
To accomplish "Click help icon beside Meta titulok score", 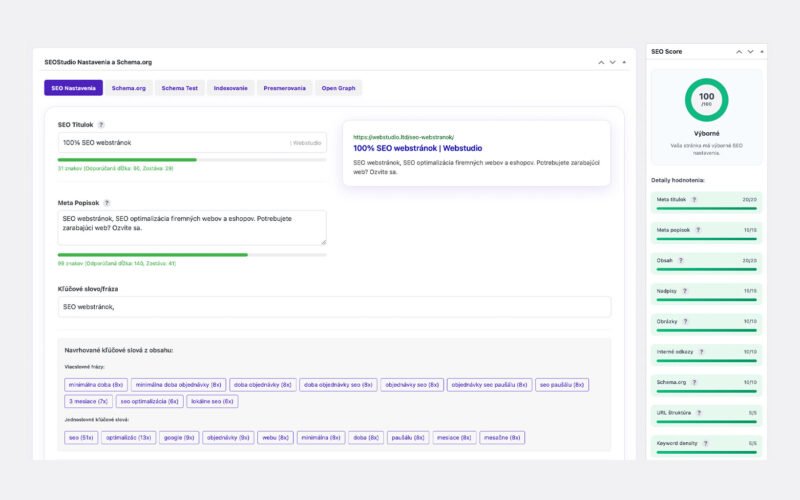I will click(x=694, y=199).
